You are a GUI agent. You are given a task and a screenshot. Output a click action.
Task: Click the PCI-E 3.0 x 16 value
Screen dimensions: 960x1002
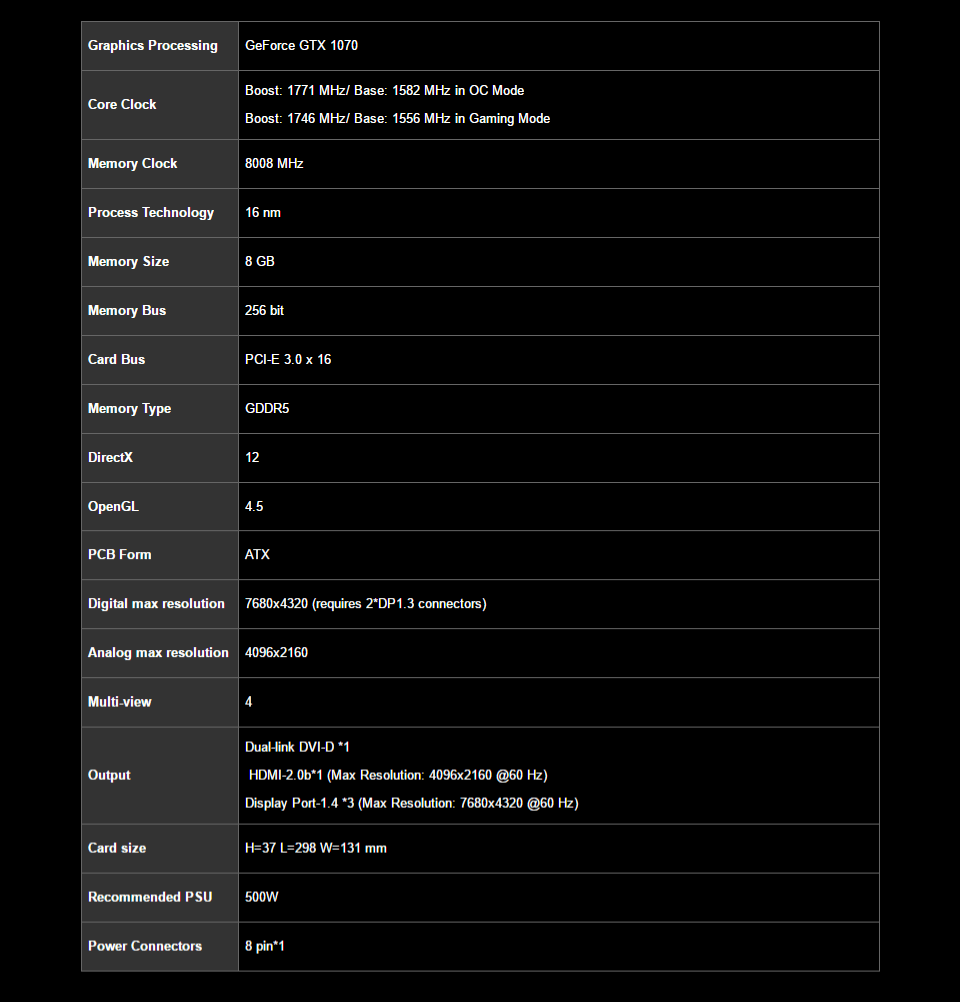pos(288,360)
